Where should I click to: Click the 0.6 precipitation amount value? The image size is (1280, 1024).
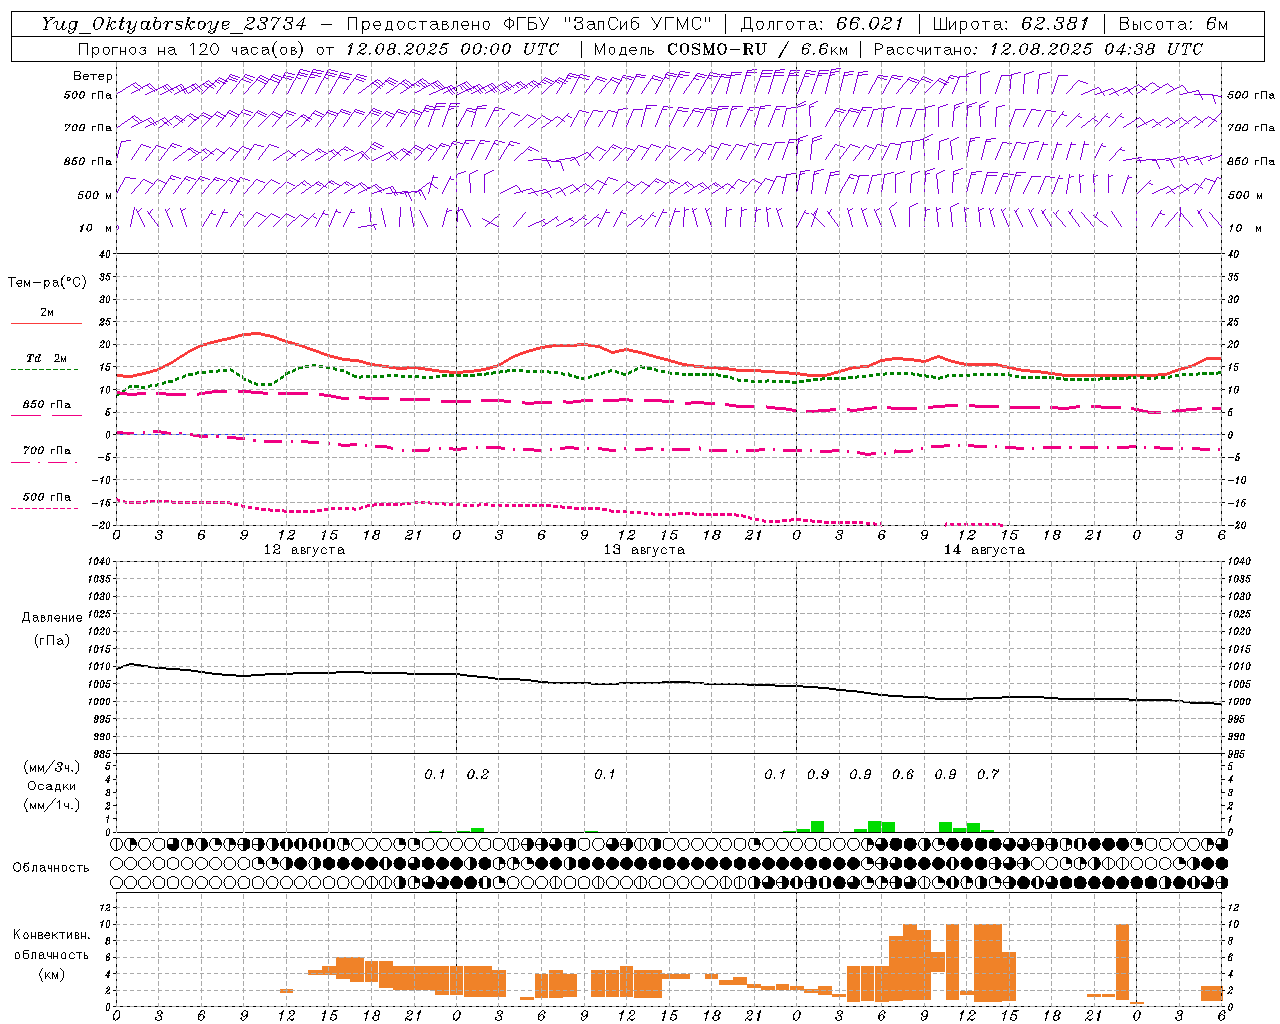pos(903,775)
